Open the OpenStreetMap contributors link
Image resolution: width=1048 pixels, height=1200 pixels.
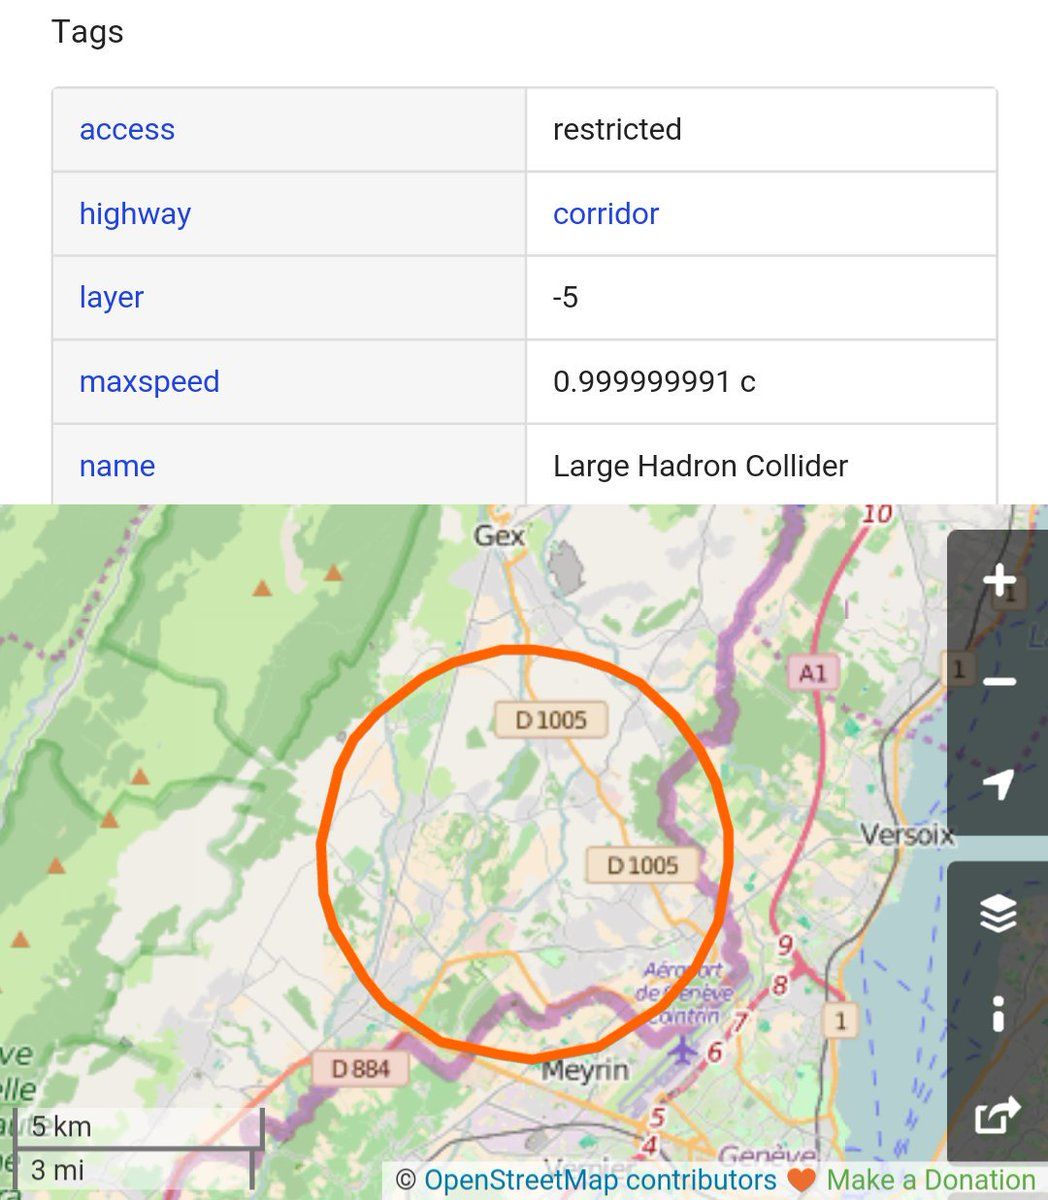[600, 1180]
